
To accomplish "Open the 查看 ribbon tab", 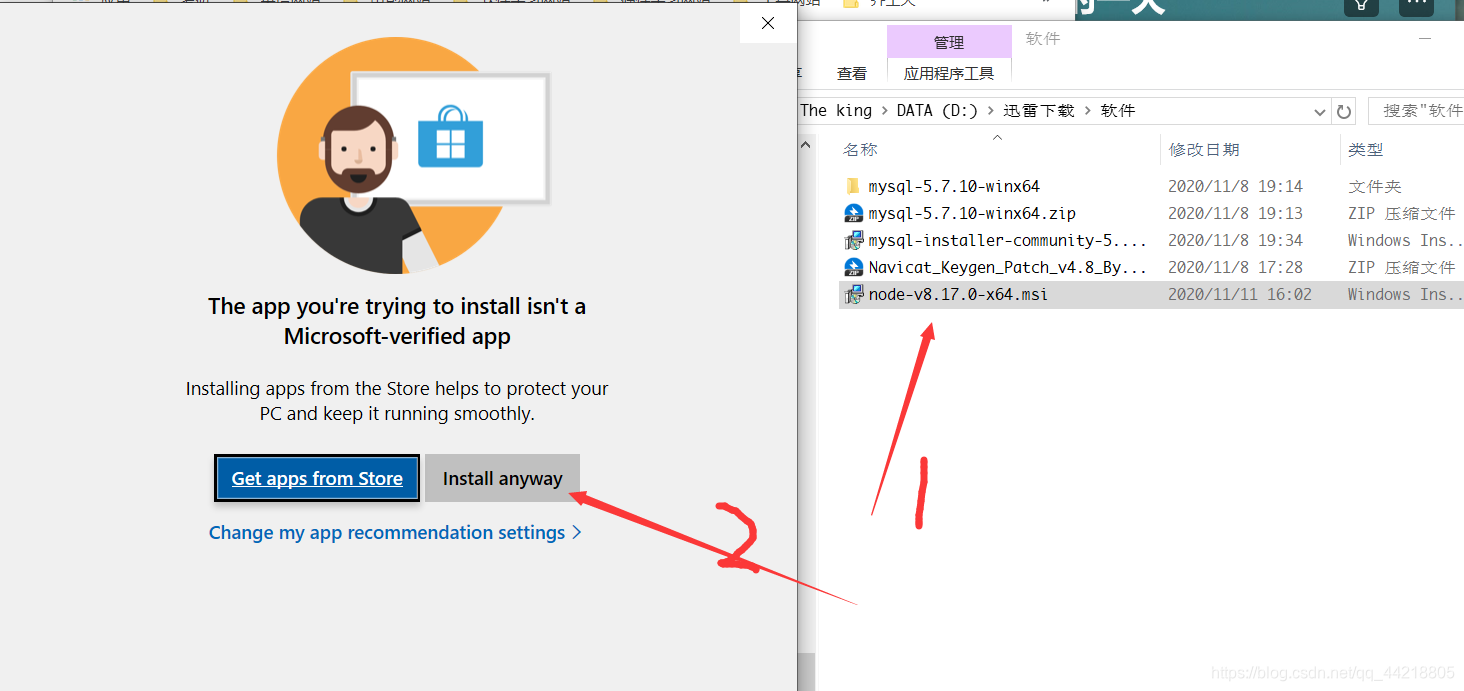I will click(x=852, y=73).
